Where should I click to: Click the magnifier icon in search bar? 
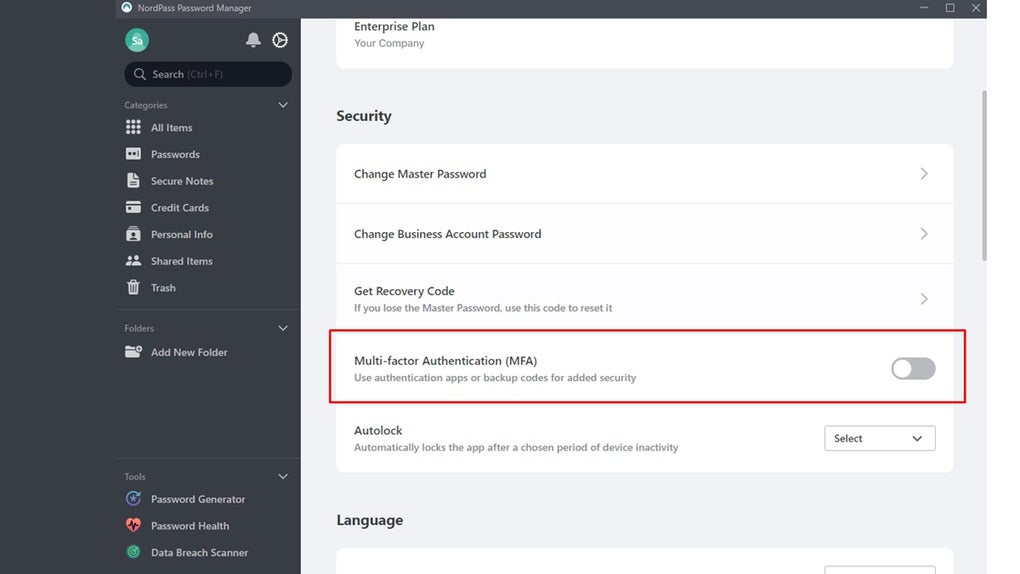139,74
